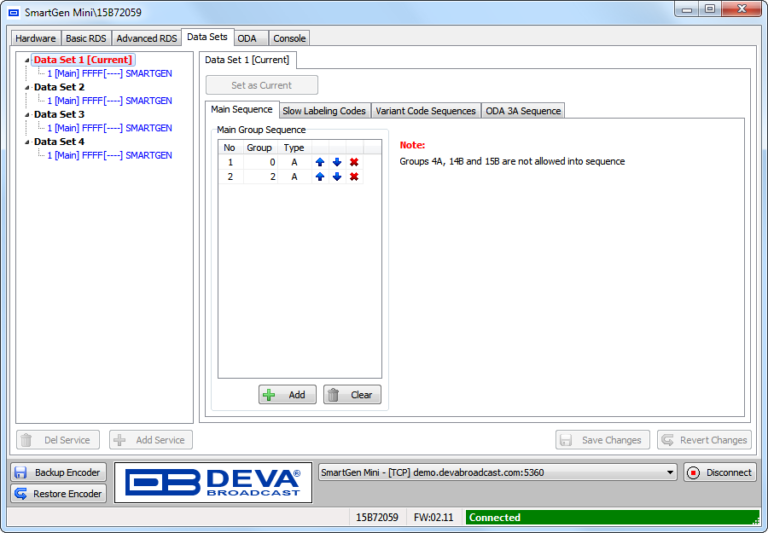The height and width of the screenshot is (533, 768).
Task: Delete group 2A row with red X
Action: (x=354, y=177)
